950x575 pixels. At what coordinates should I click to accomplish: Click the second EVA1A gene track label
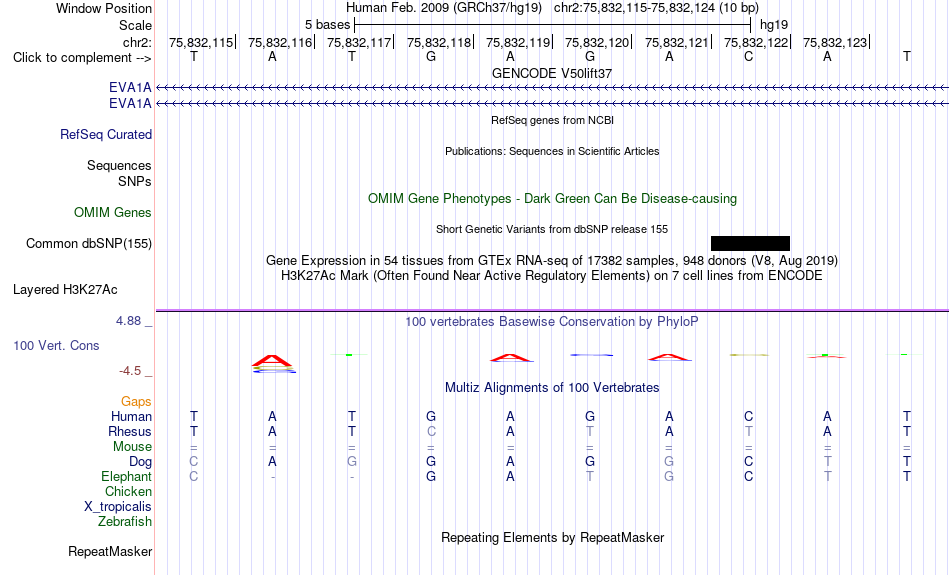(130, 104)
